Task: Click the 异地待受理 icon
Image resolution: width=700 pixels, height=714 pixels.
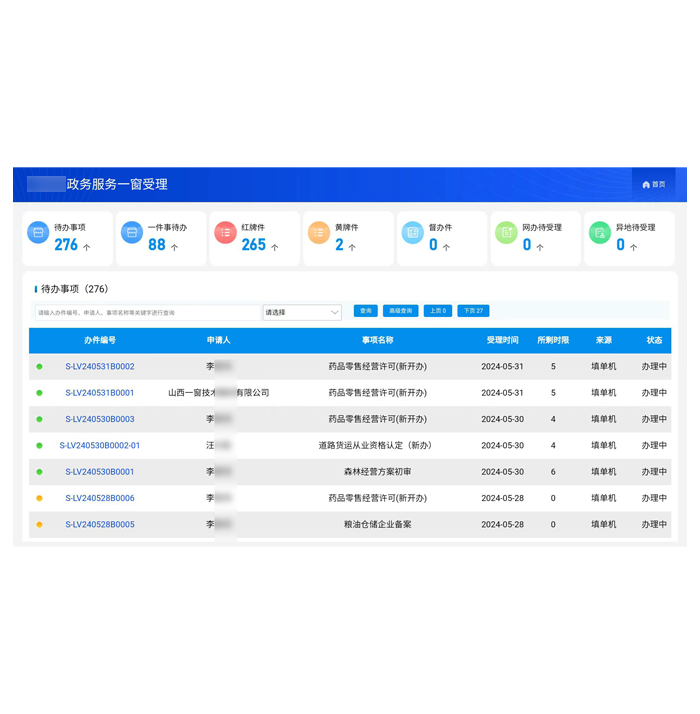Action: pos(600,233)
